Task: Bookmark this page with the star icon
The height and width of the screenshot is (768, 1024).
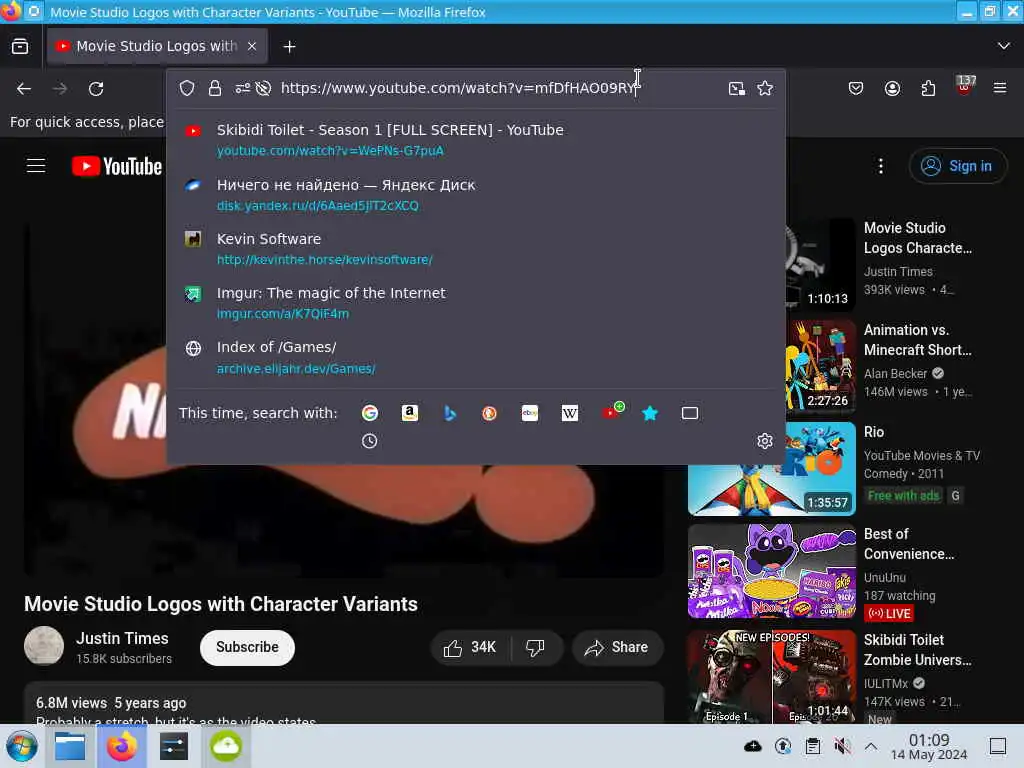Action: coord(765,88)
